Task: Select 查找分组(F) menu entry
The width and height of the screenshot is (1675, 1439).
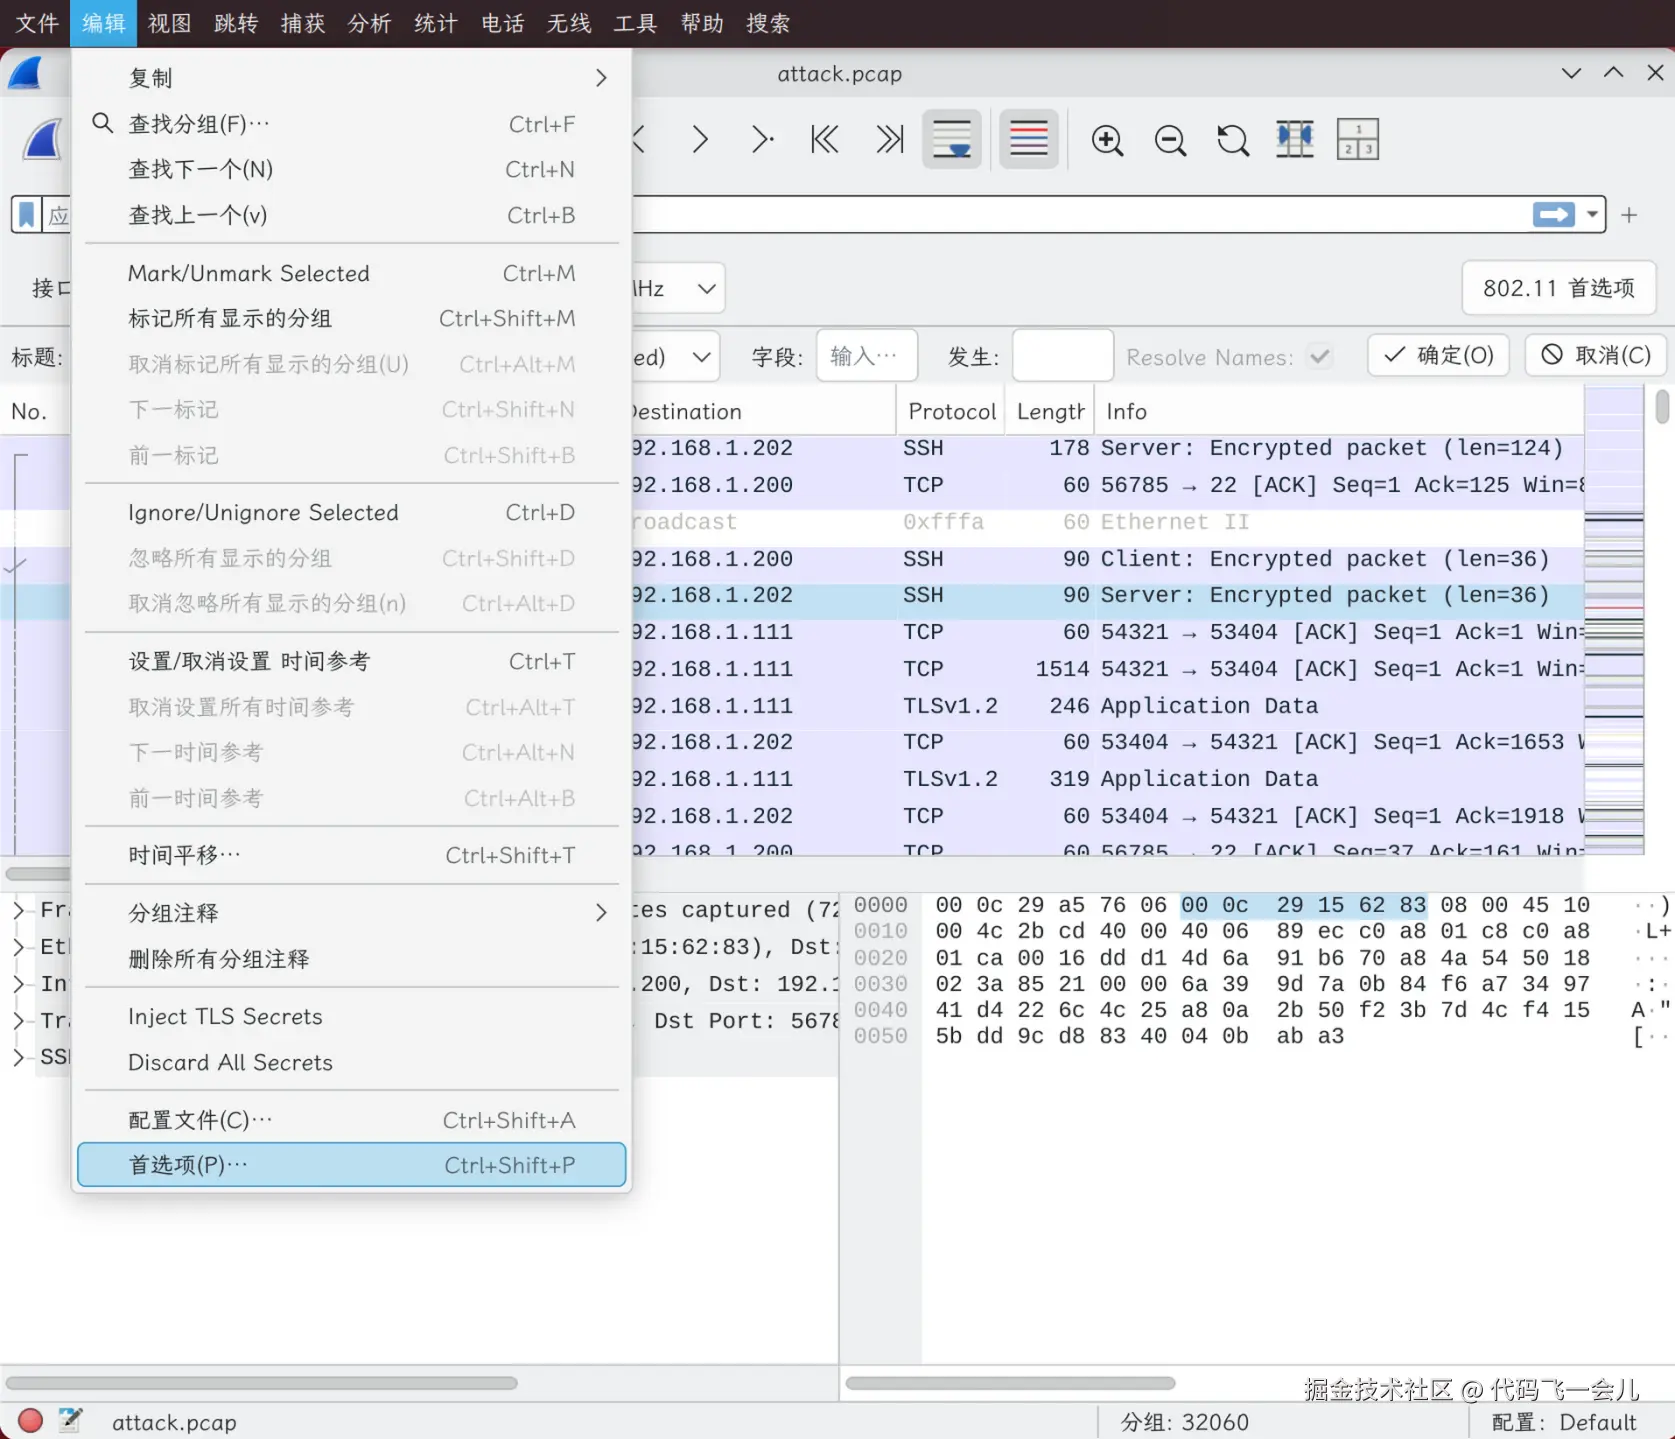Action: (x=352, y=124)
